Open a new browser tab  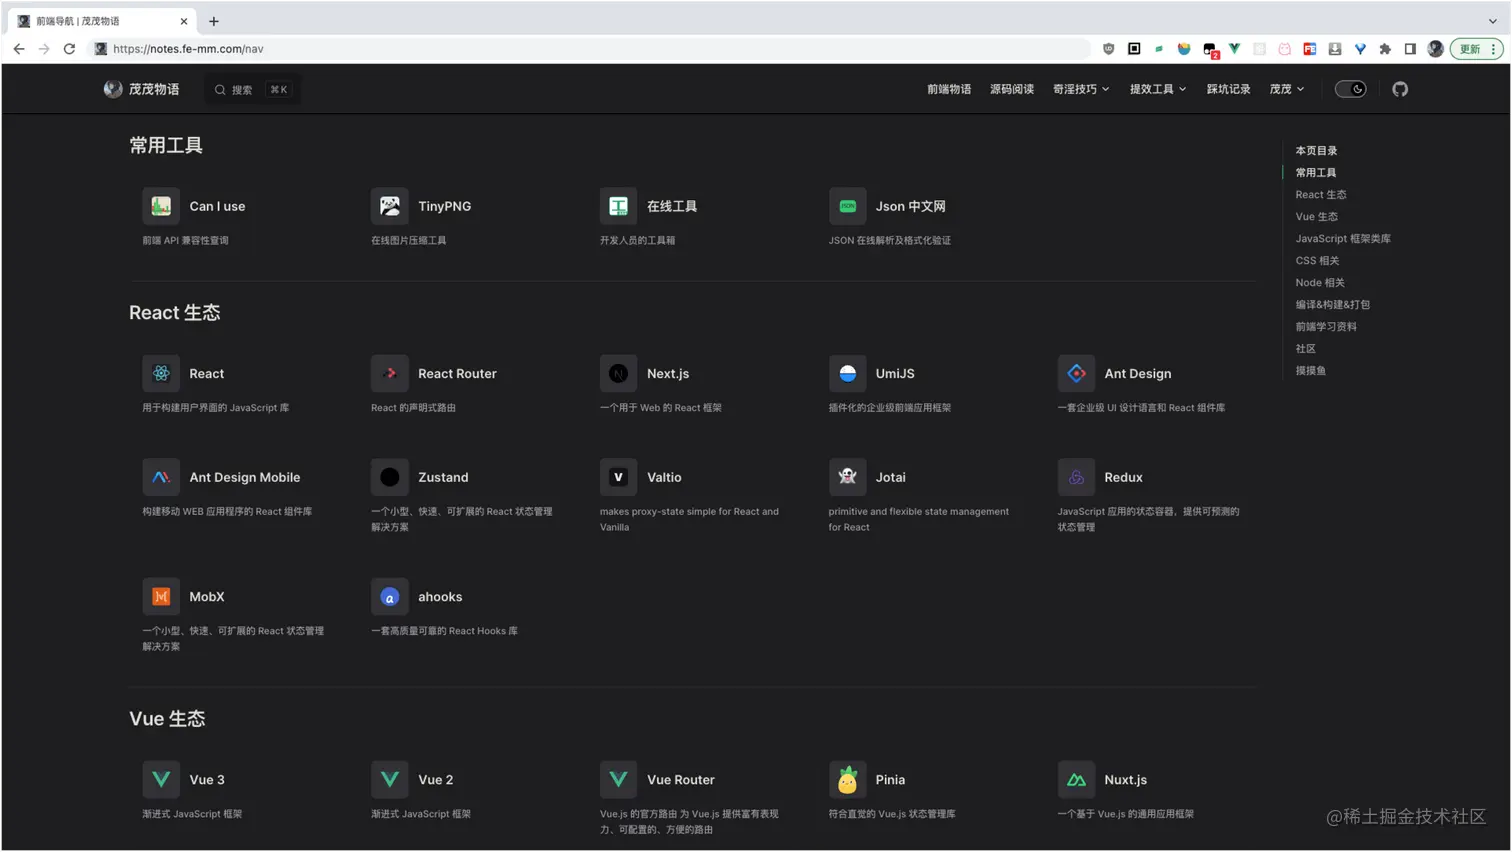(214, 21)
